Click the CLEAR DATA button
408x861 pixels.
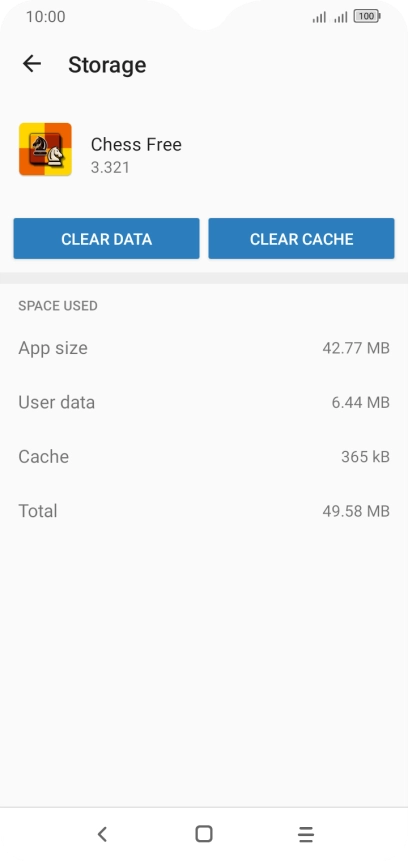[107, 238]
